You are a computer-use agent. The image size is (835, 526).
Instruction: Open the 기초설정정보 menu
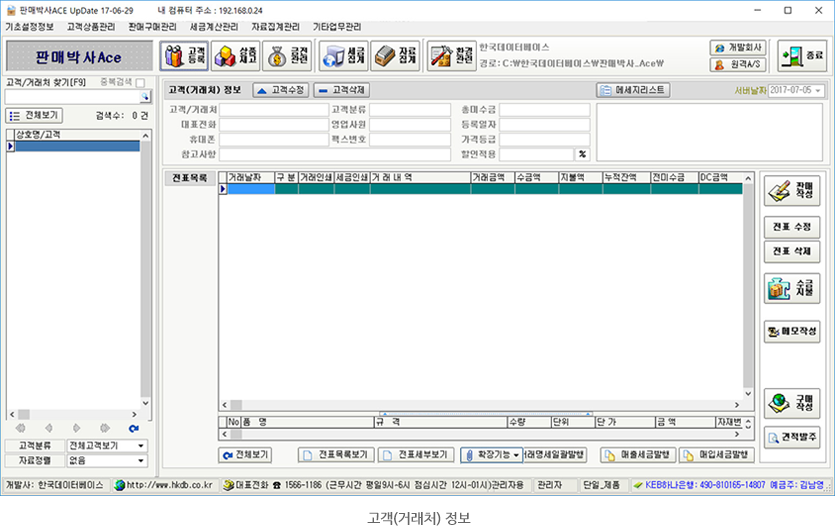[30, 26]
